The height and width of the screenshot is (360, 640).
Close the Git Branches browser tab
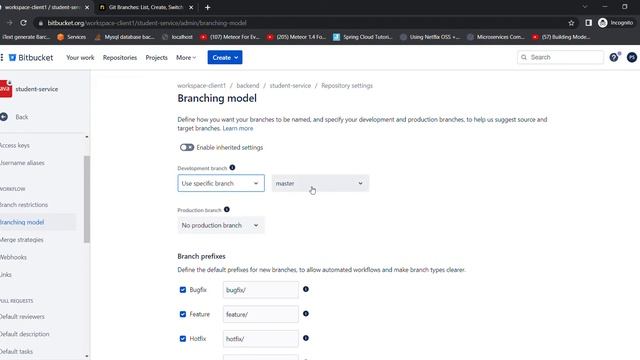tap(191, 7)
